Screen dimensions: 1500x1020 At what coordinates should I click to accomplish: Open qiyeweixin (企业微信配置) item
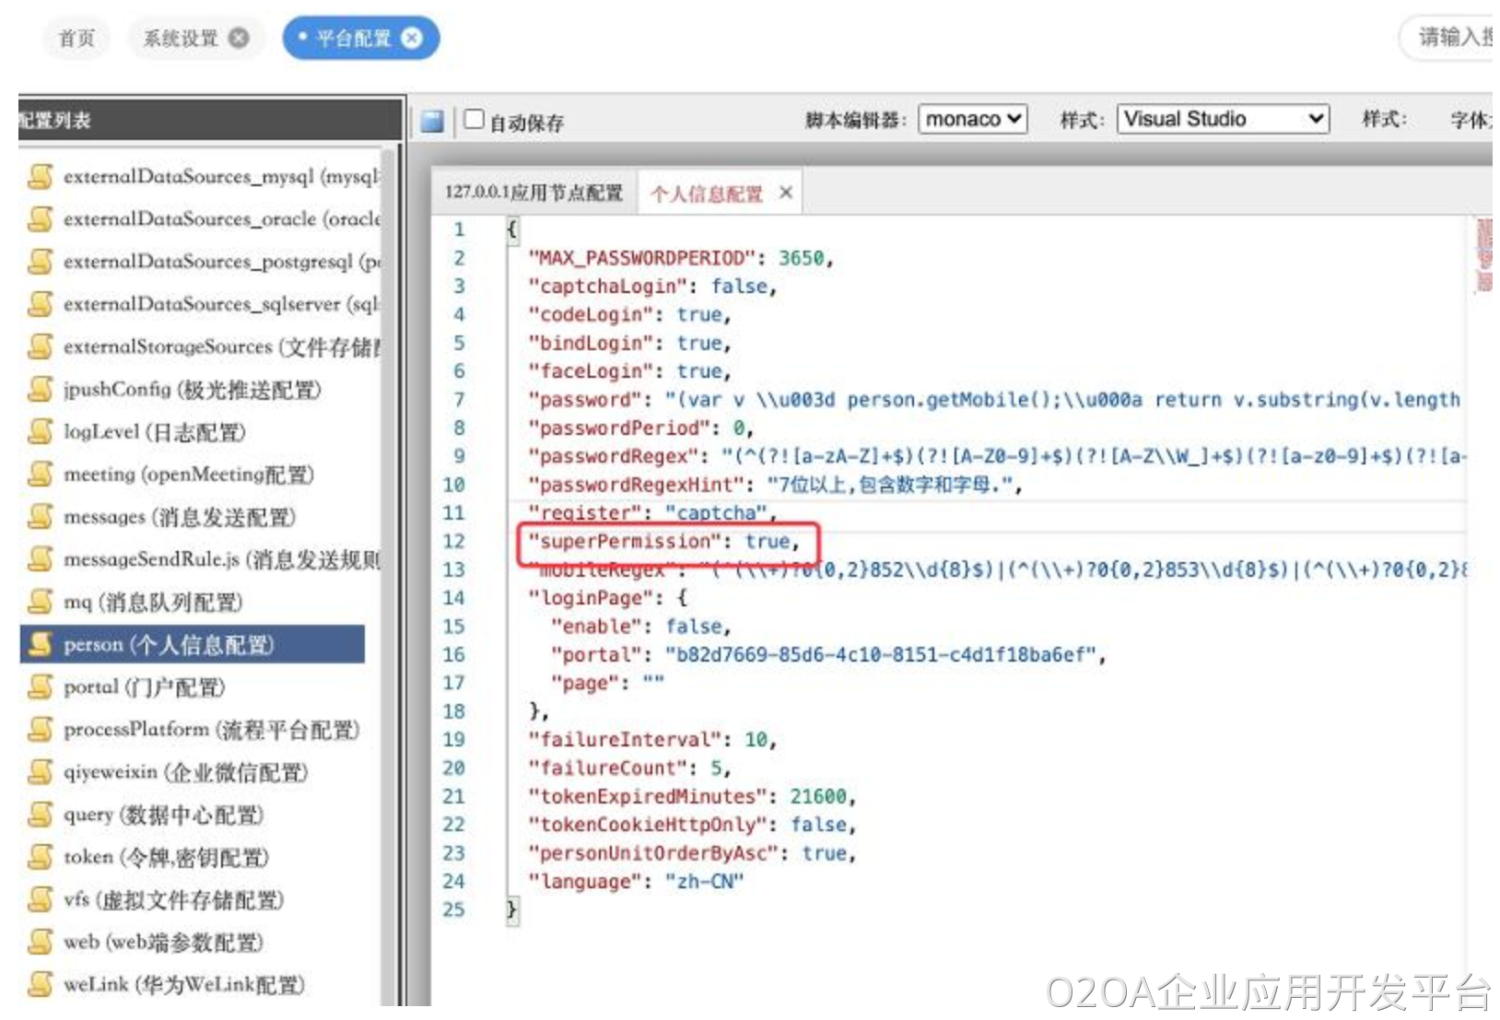tap(185, 772)
